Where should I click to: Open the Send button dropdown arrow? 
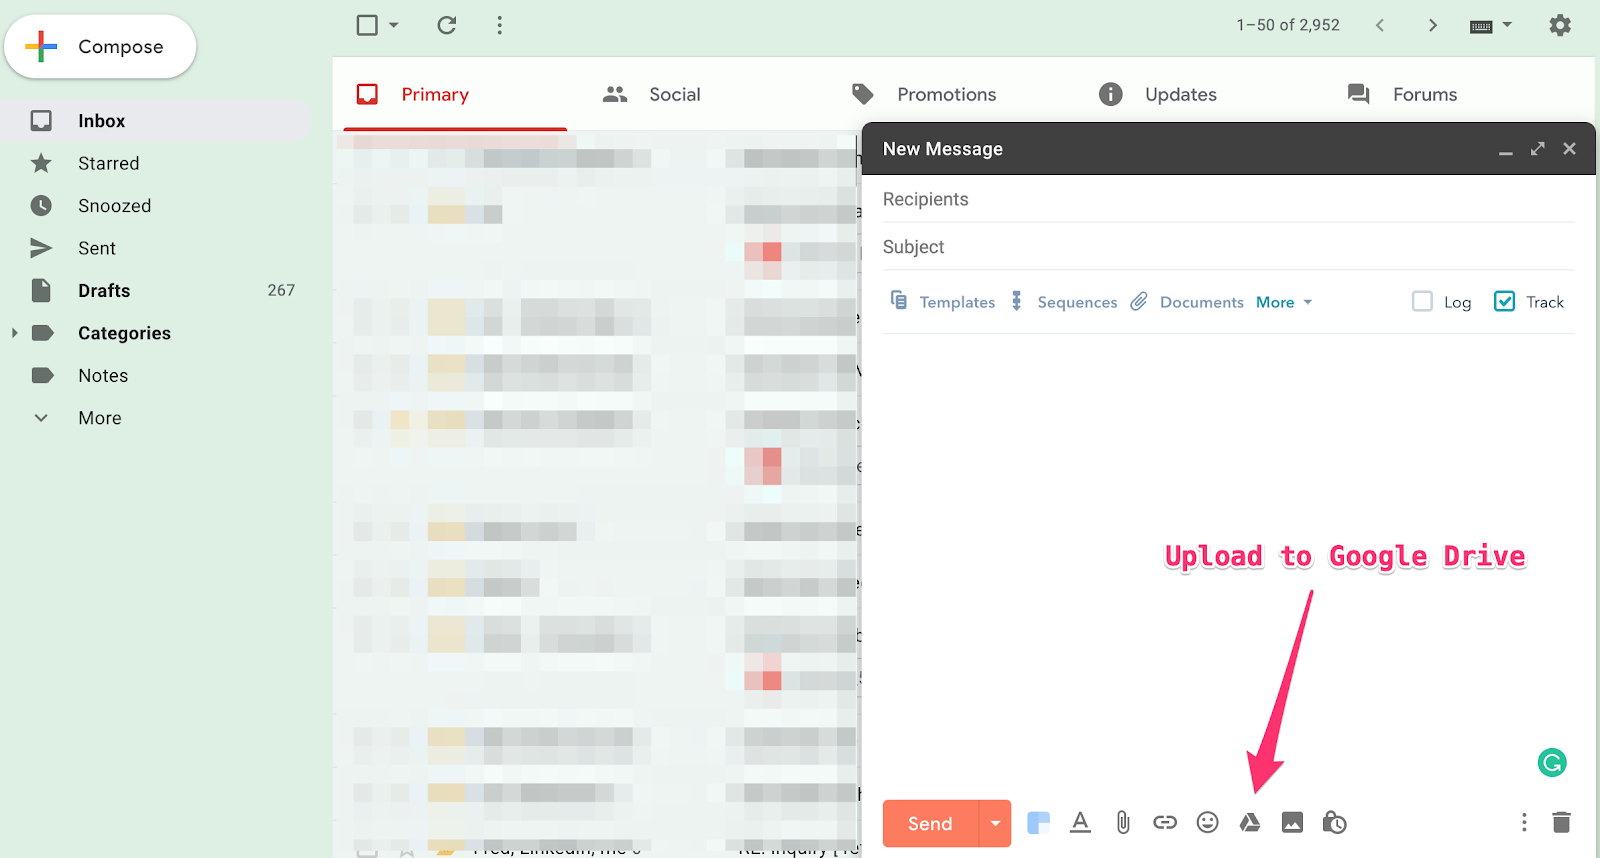point(995,824)
